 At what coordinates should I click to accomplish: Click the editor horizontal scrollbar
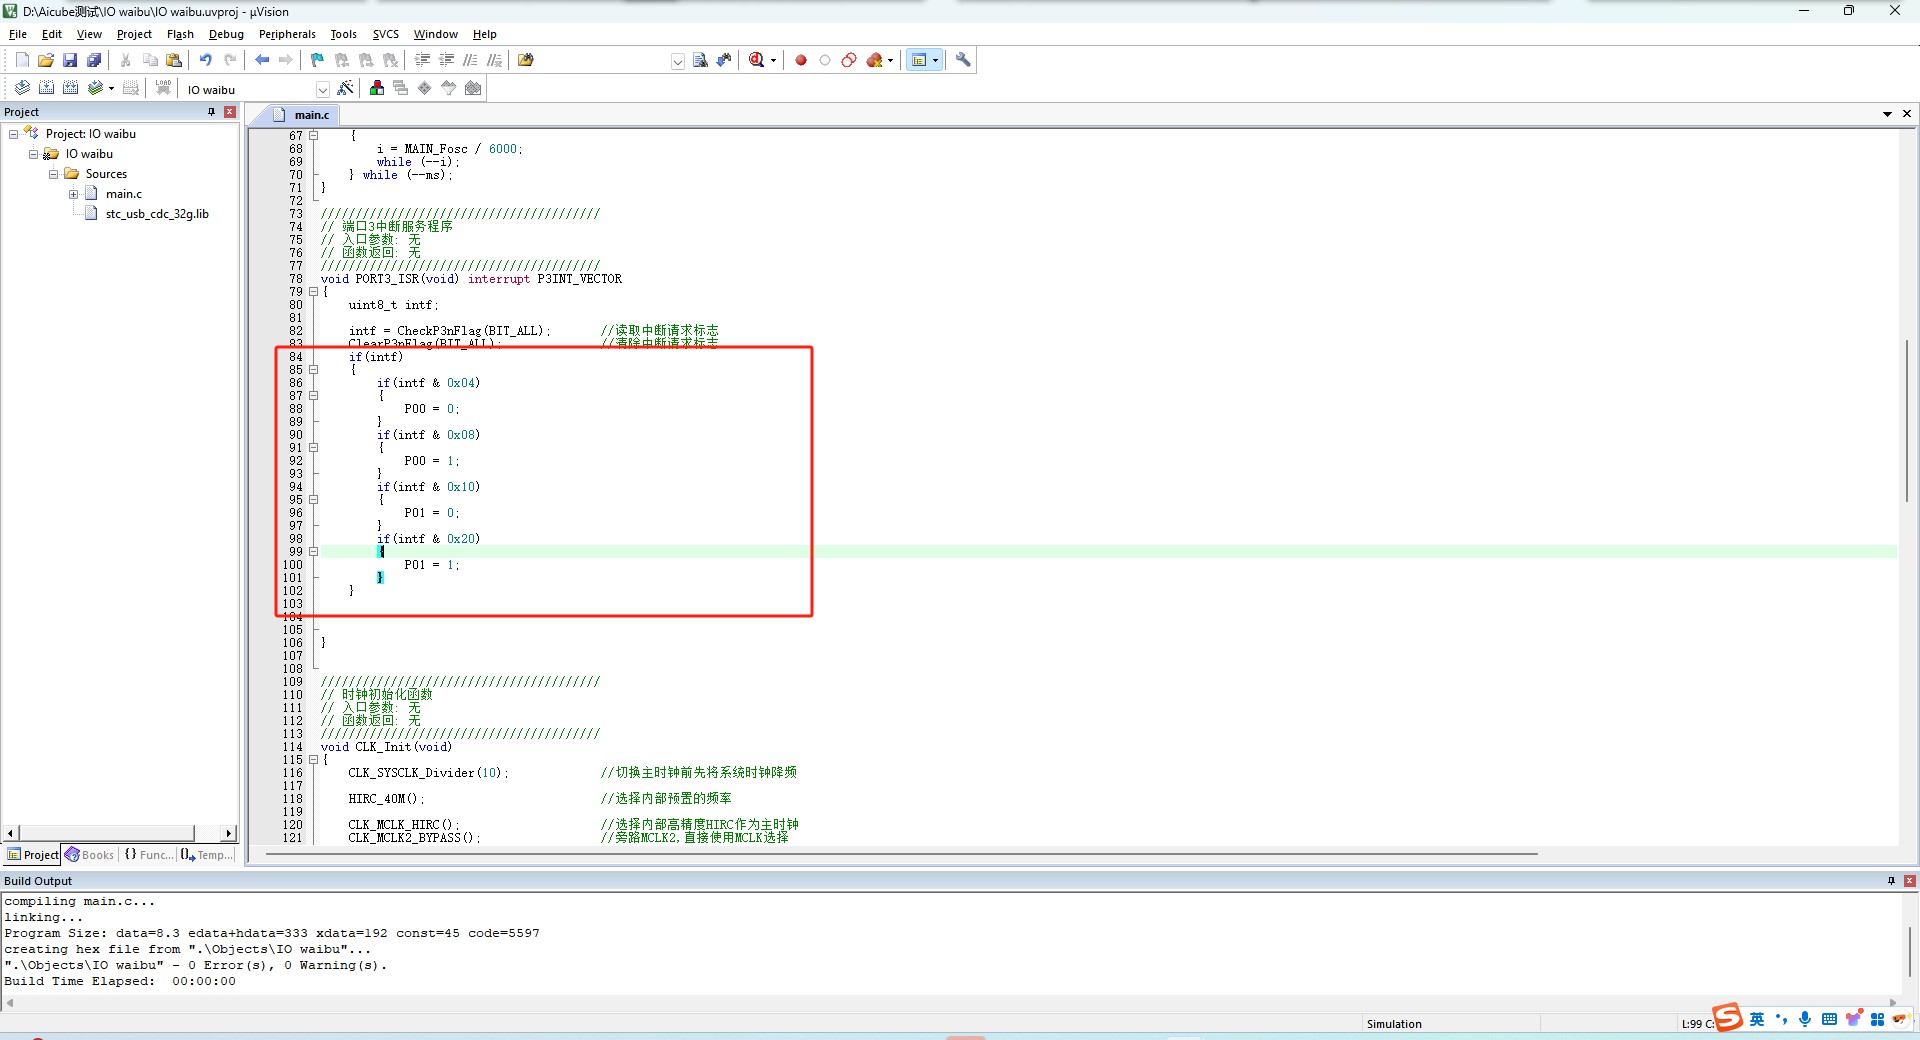click(x=900, y=854)
